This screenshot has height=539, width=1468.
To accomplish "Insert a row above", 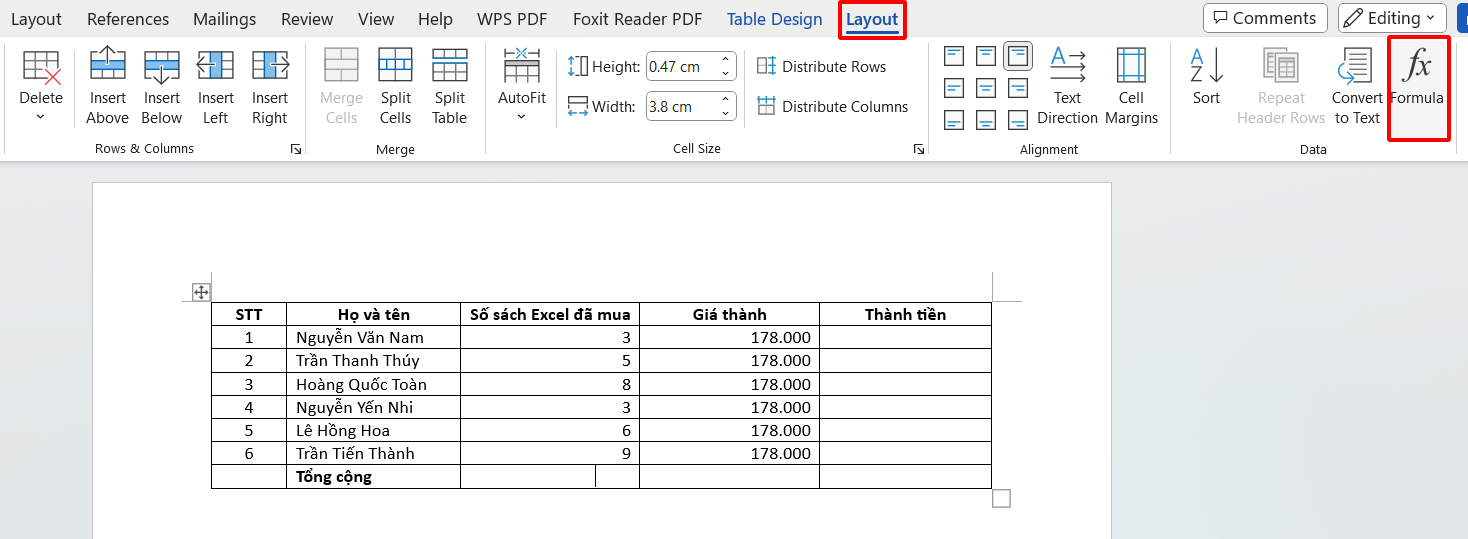I will (107, 87).
